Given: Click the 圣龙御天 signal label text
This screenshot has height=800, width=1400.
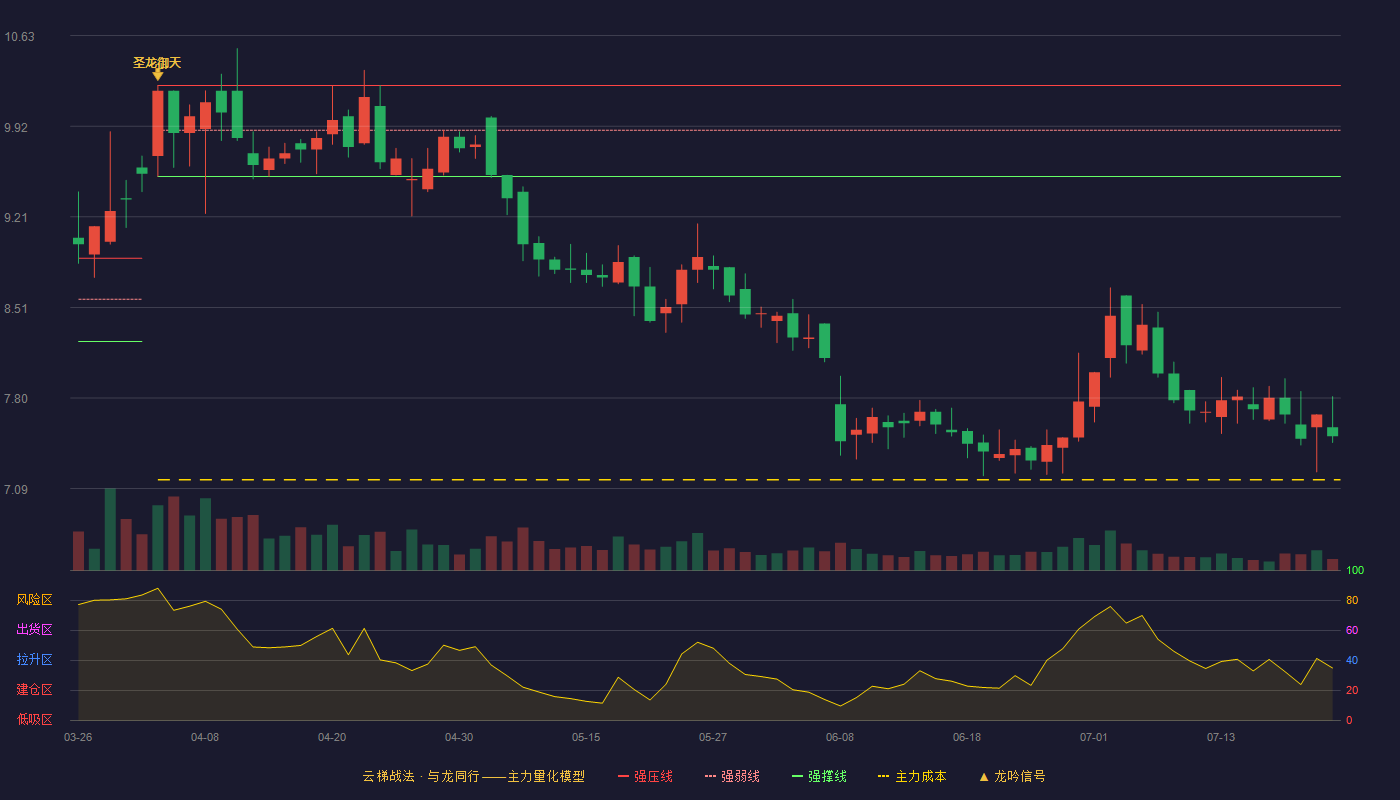Looking at the screenshot, I should 157,62.
